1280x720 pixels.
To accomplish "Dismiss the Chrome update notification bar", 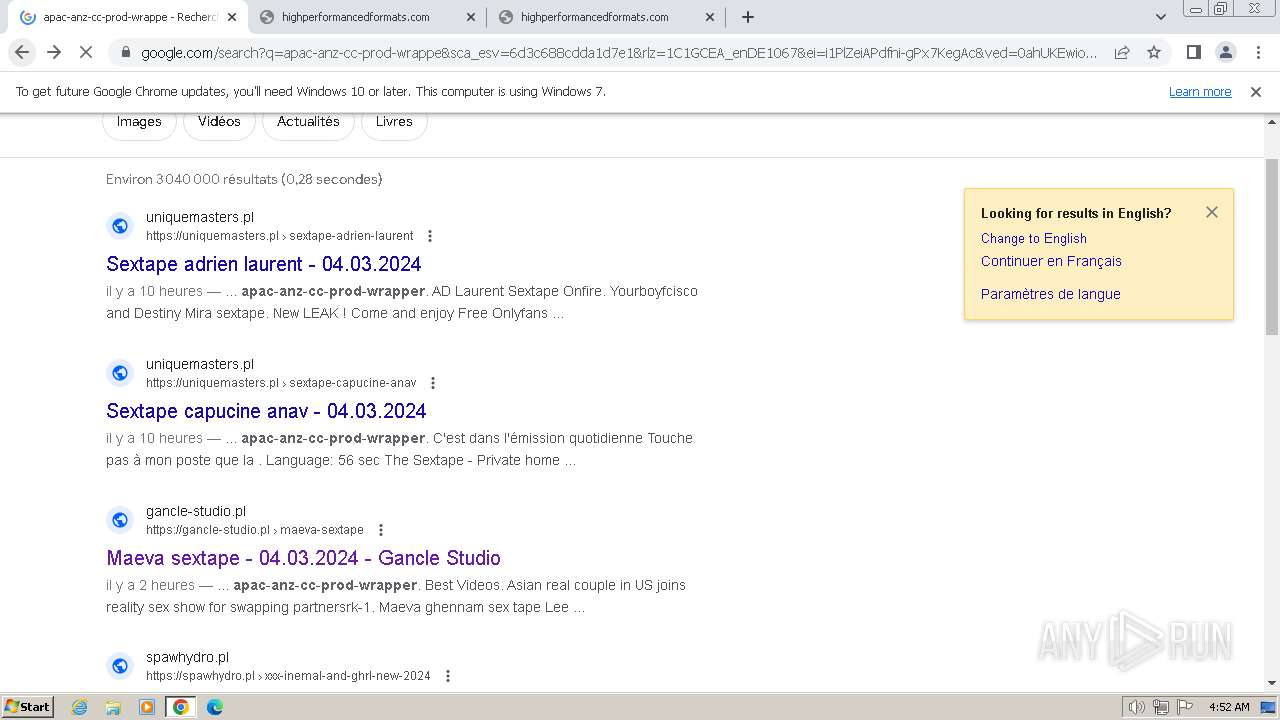I will (x=1256, y=91).
